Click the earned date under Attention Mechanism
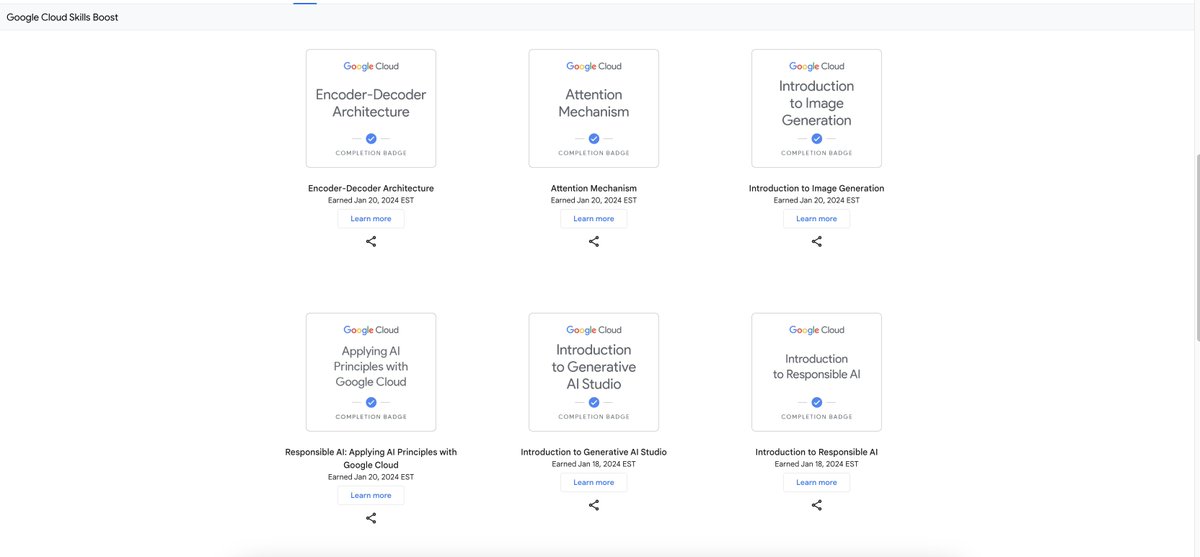1200x557 pixels. [594, 200]
